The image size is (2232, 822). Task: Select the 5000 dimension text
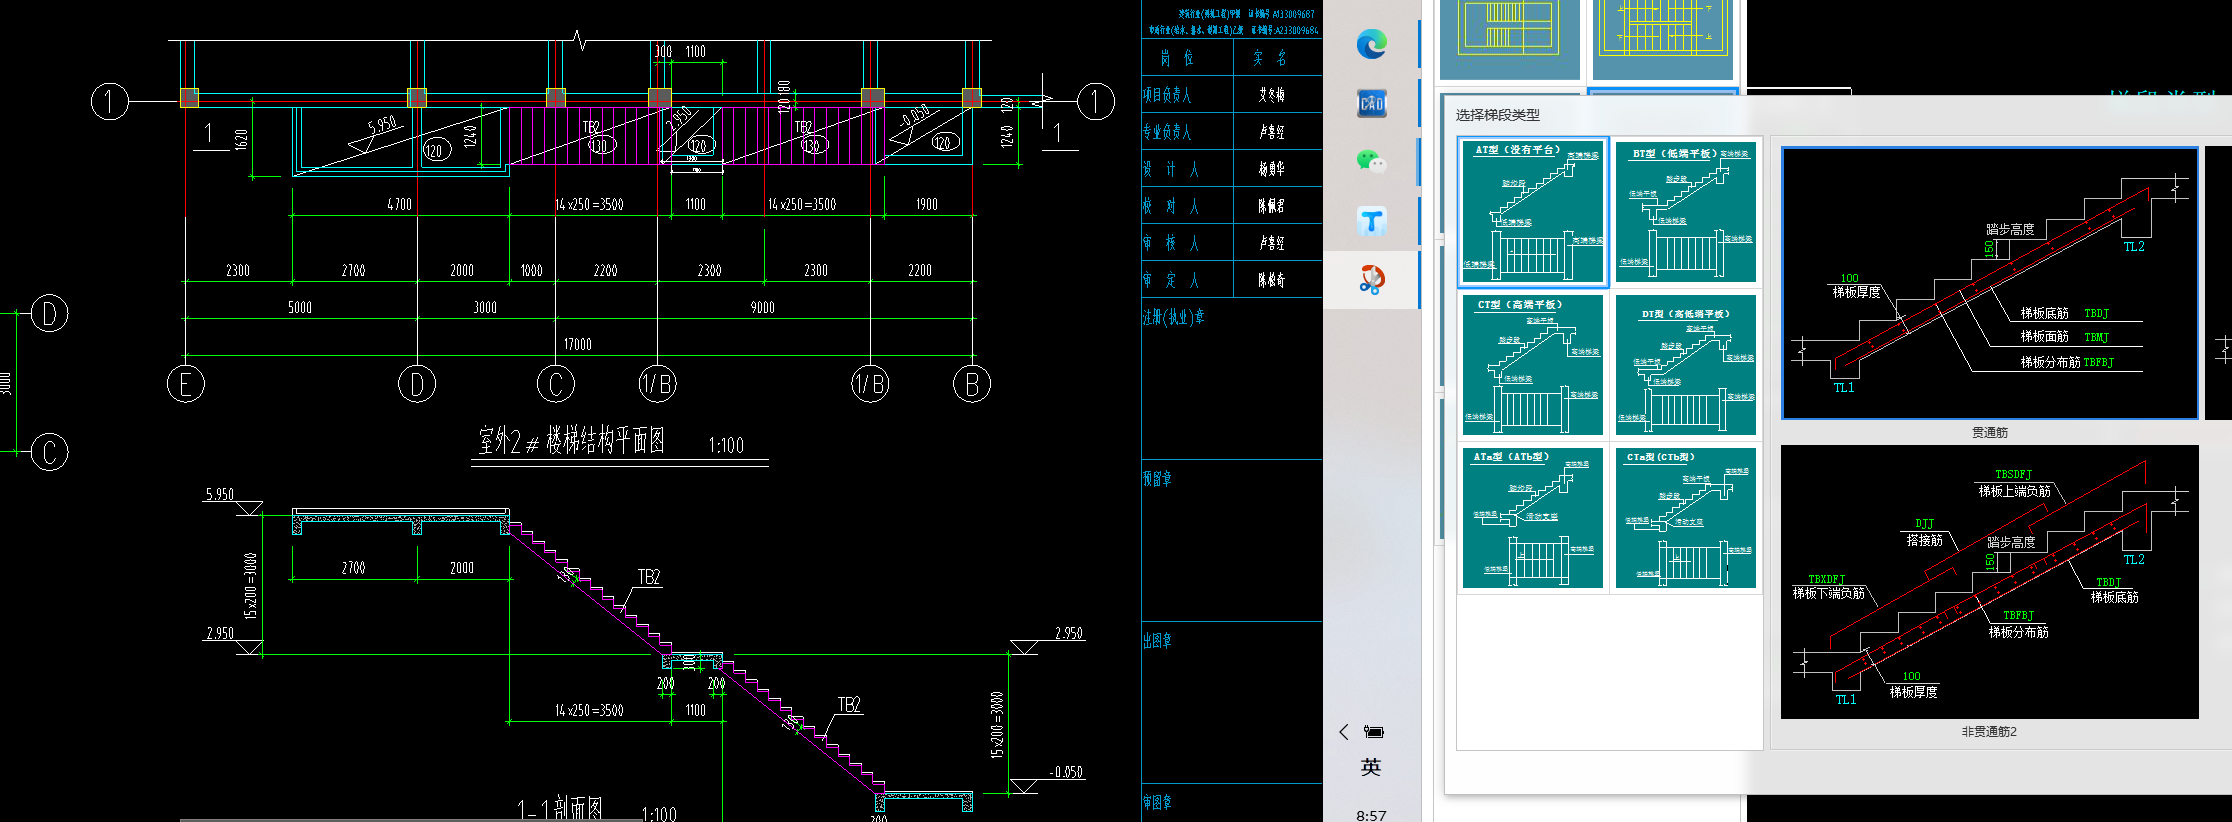coord(300,307)
